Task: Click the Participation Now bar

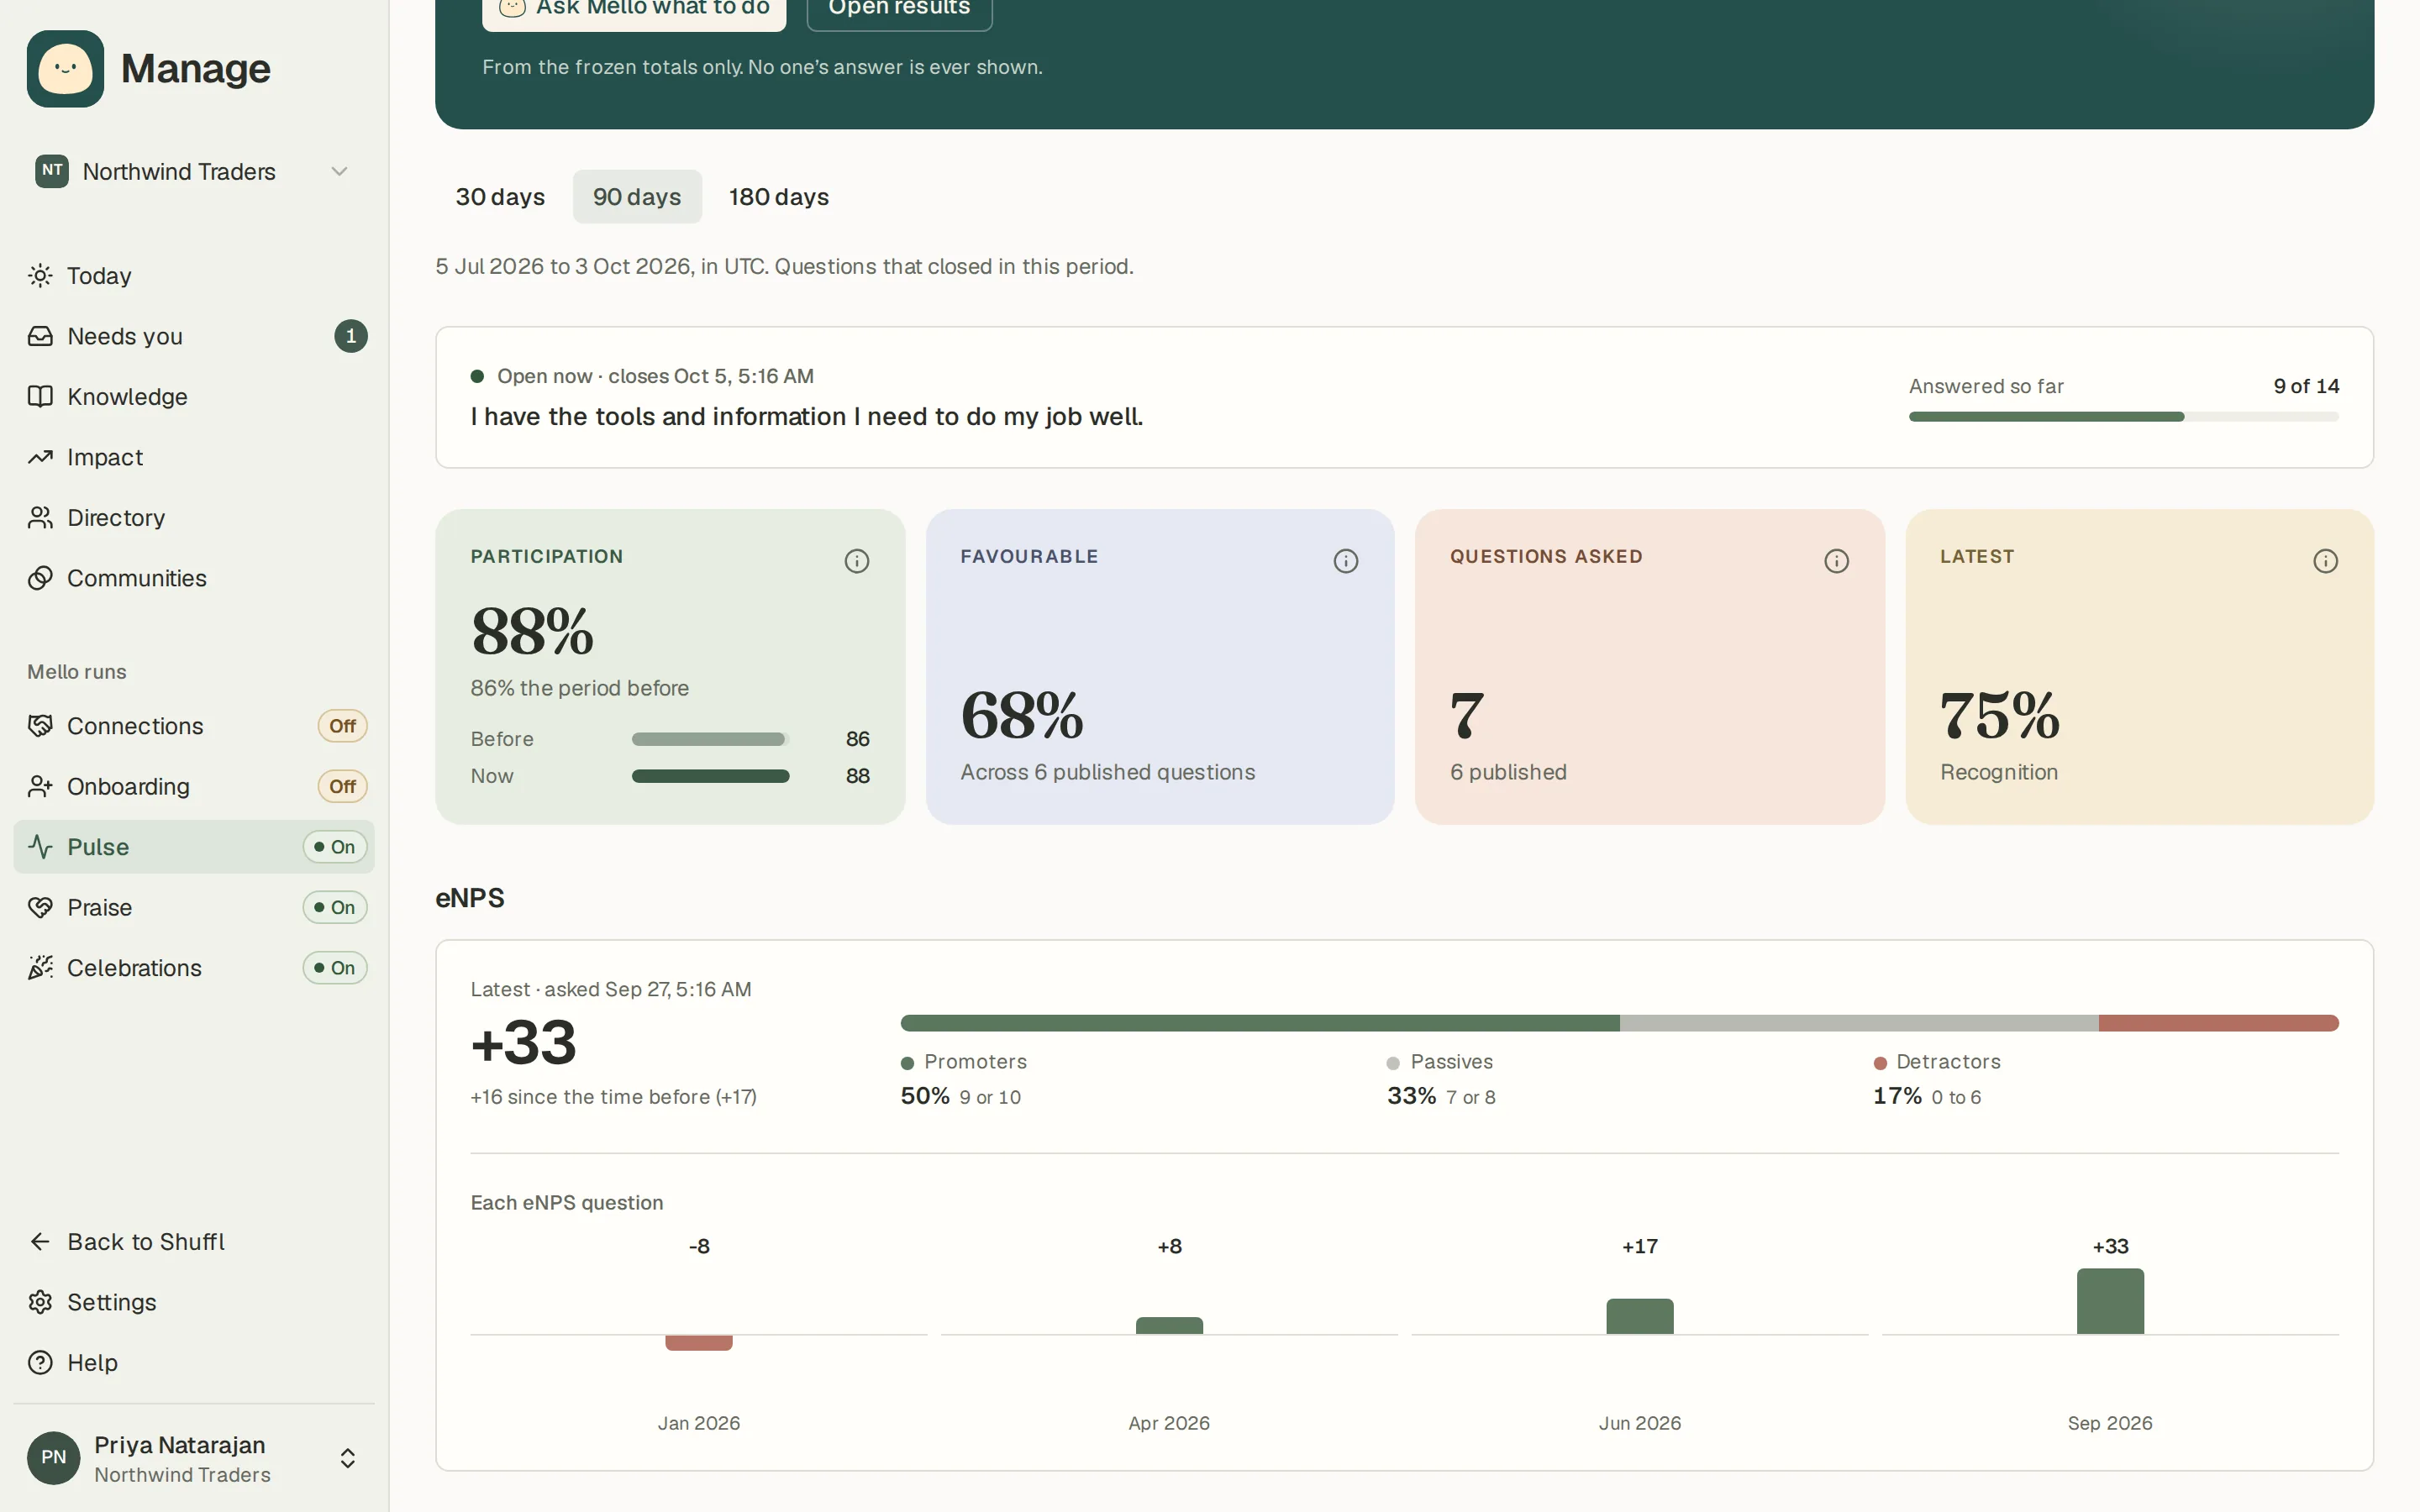Action: point(710,776)
